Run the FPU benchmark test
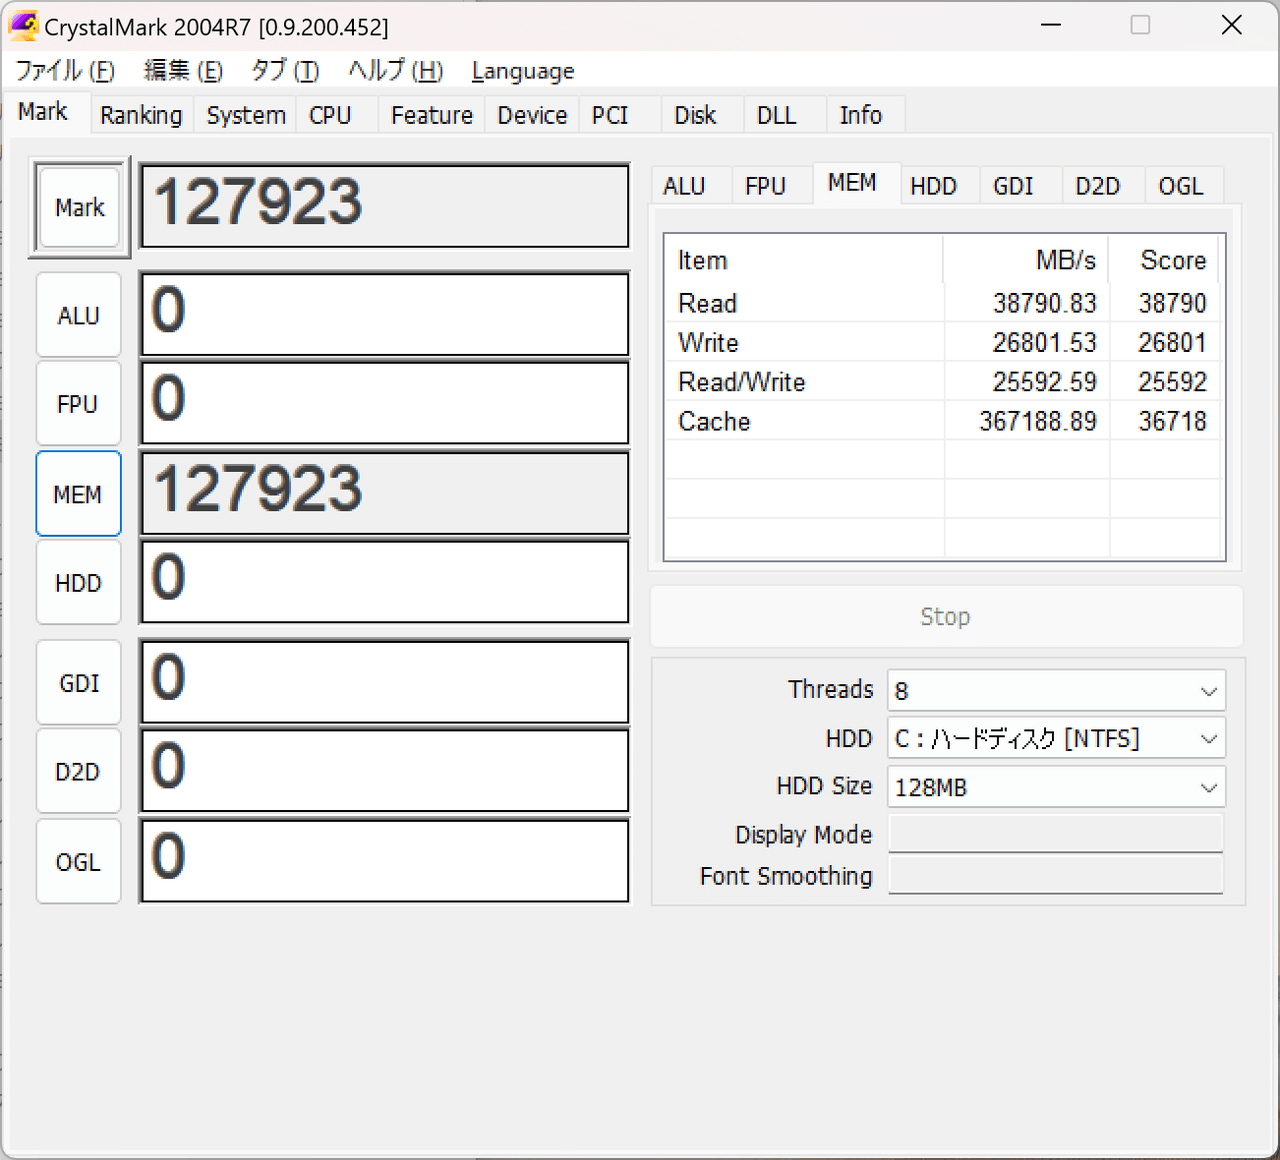 coord(79,404)
